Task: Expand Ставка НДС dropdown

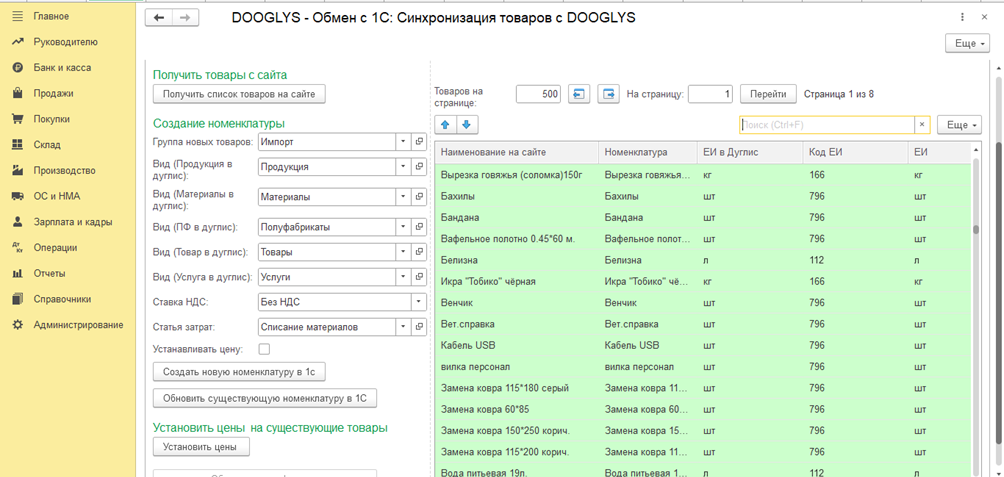Action: pos(419,301)
